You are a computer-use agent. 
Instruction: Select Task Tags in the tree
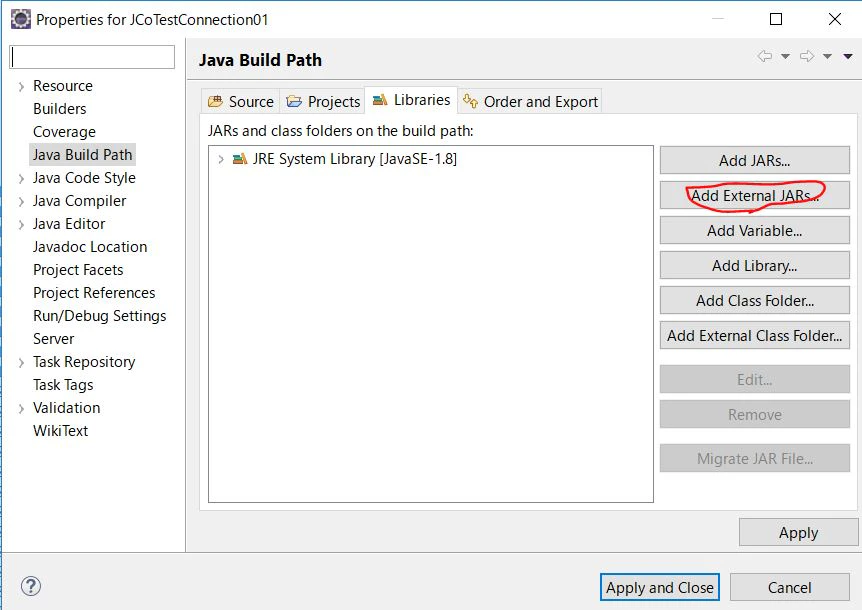click(63, 385)
